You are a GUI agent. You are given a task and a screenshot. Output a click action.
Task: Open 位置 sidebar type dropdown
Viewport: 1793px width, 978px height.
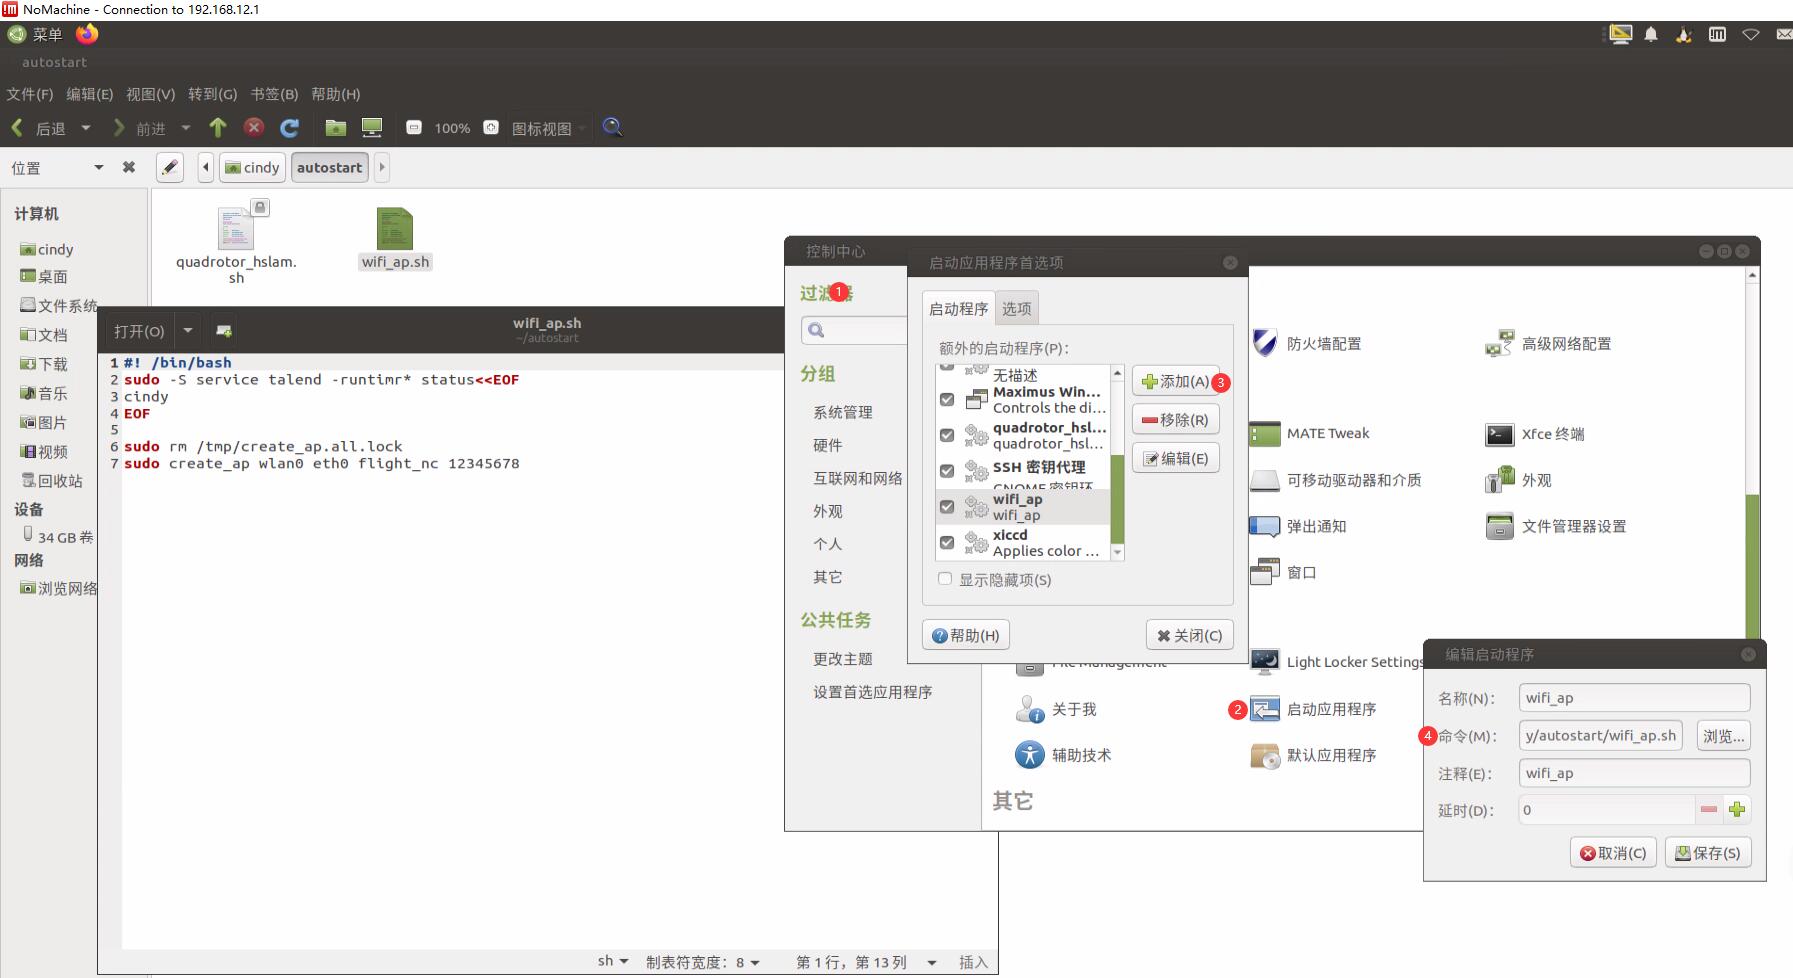(x=57, y=167)
